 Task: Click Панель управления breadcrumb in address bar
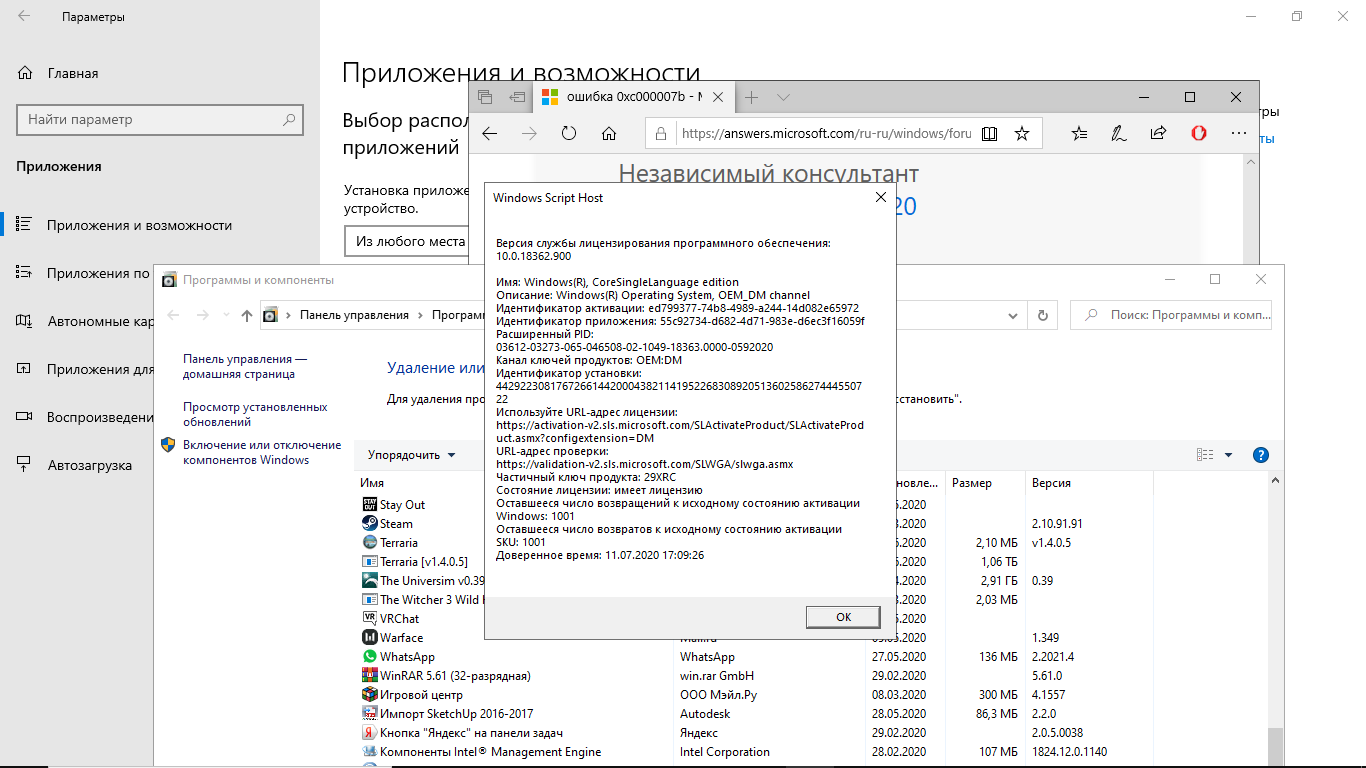click(354, 315)
